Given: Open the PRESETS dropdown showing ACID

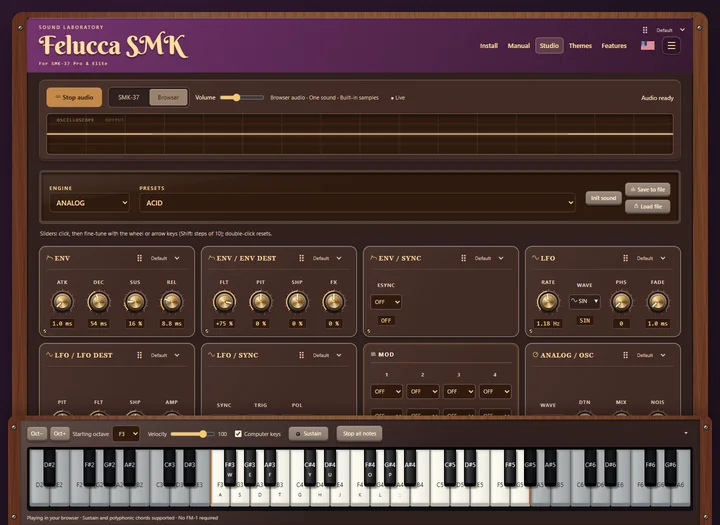Looking at the screenshot, I should pyautogui.click(x=357, y=203).
